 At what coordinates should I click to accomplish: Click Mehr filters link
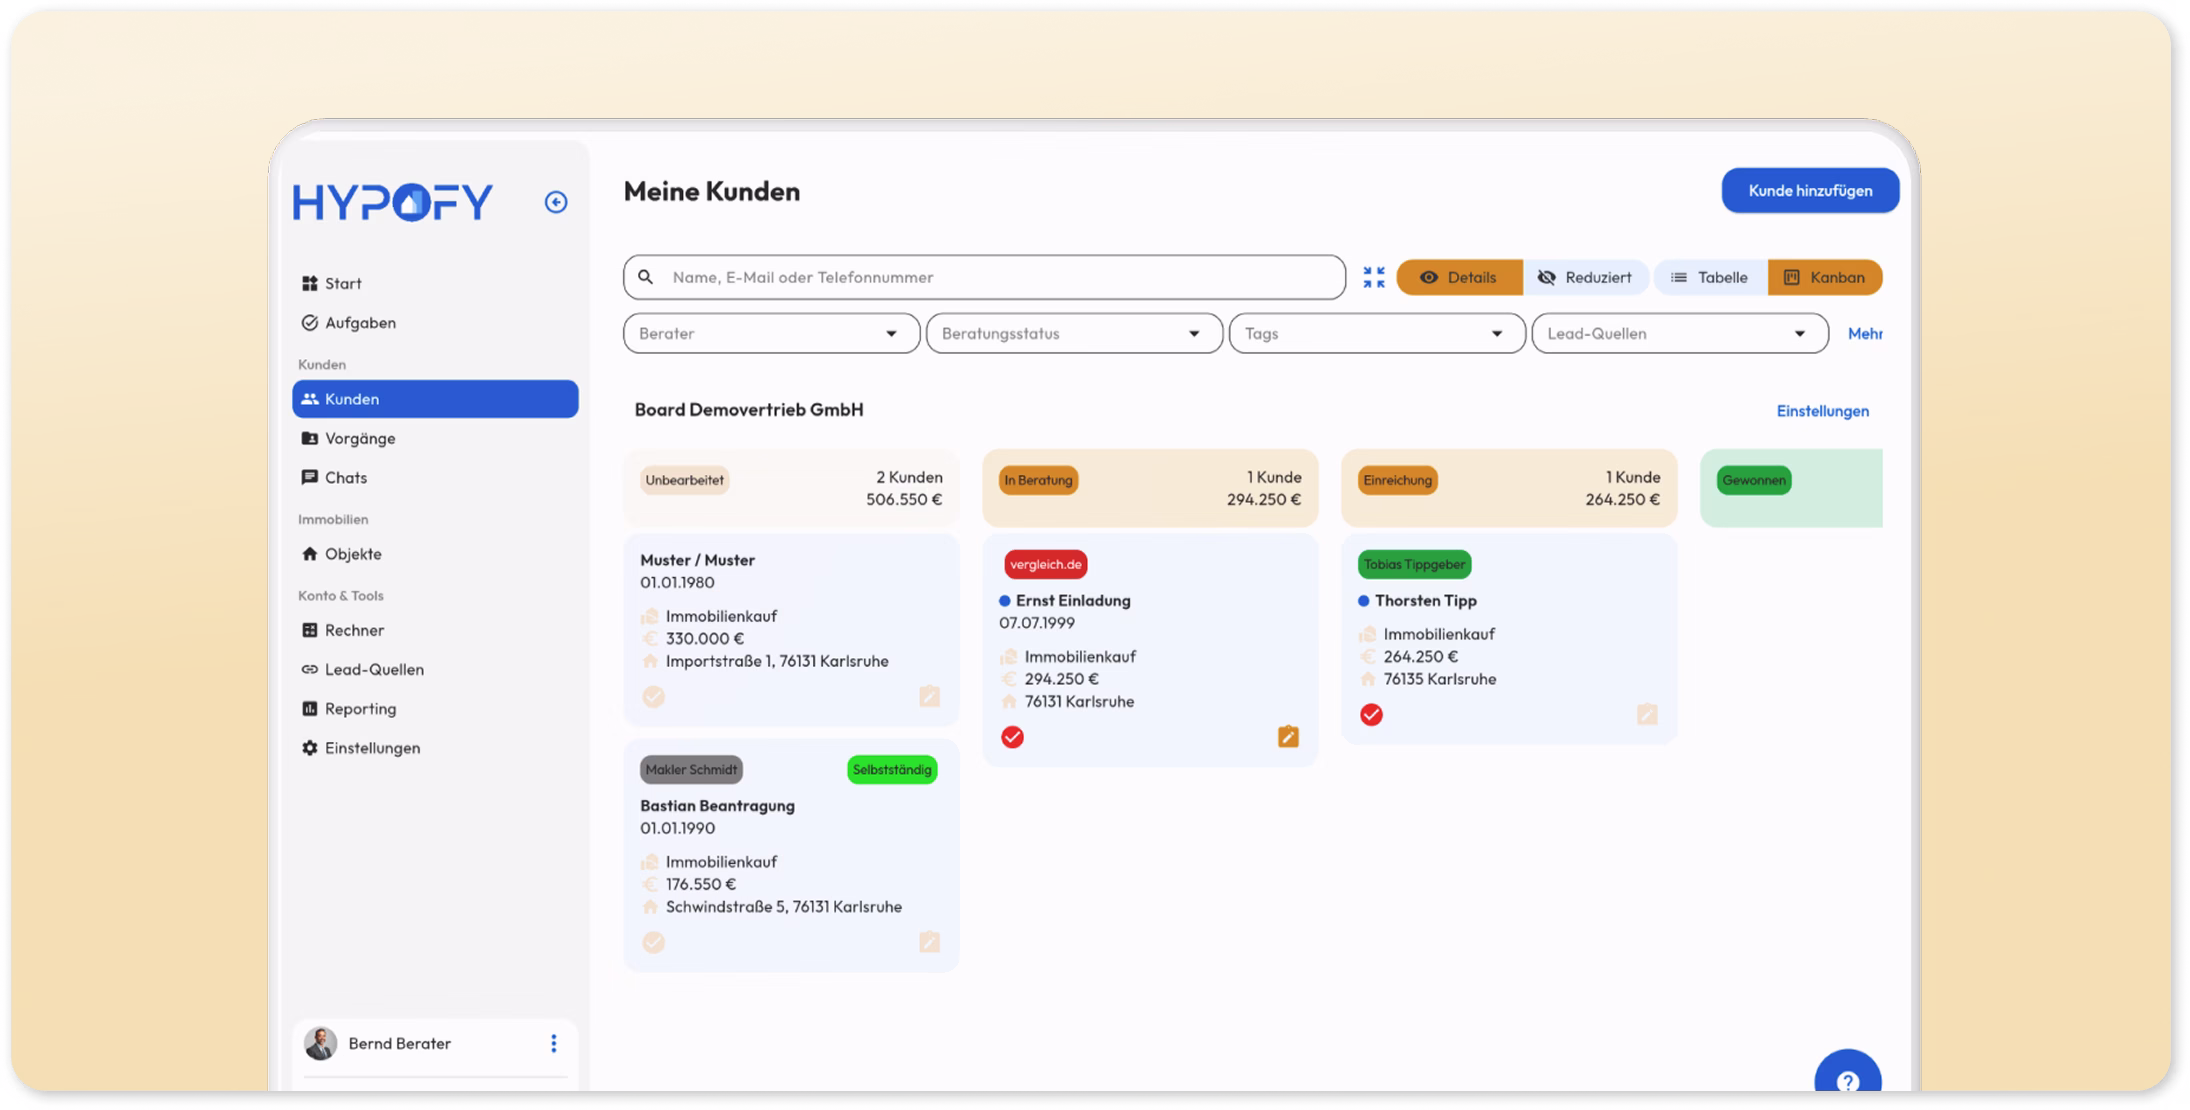point(1865,334)
